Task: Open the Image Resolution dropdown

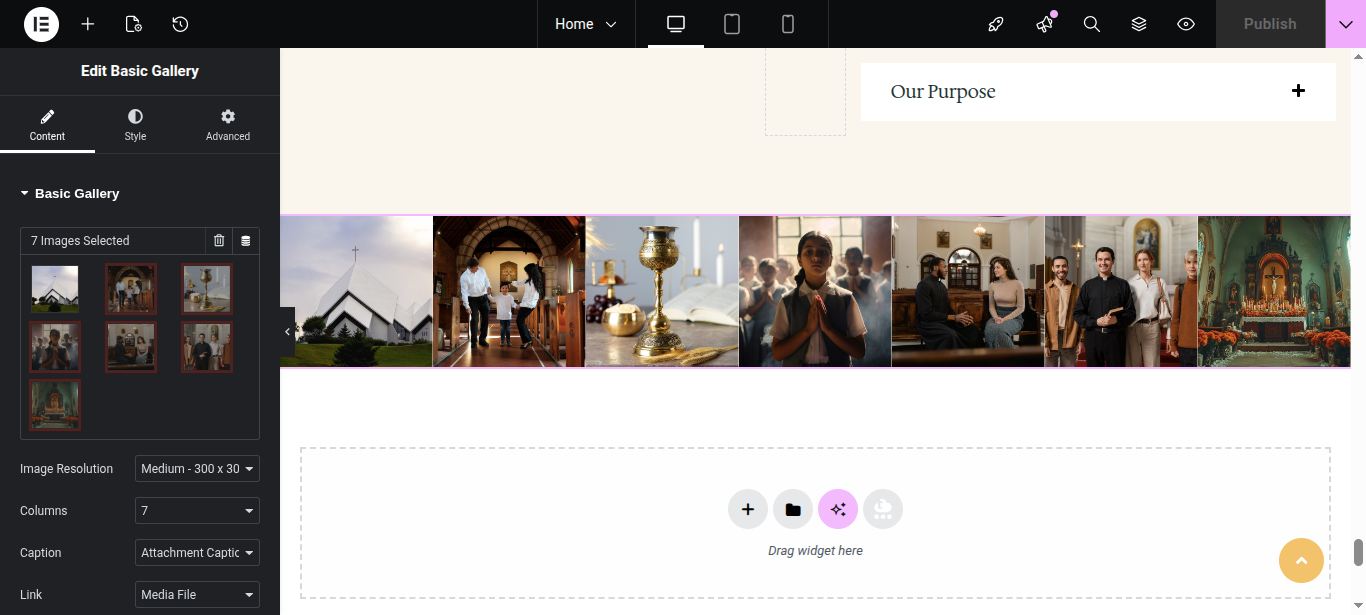Action: (197, 469)
